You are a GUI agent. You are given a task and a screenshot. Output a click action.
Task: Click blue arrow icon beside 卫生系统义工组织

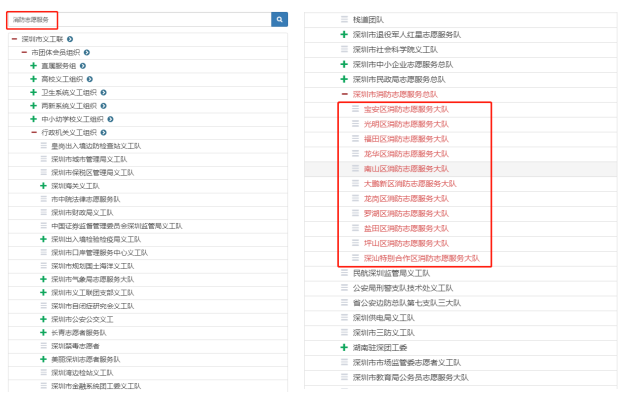click(102, 92)
